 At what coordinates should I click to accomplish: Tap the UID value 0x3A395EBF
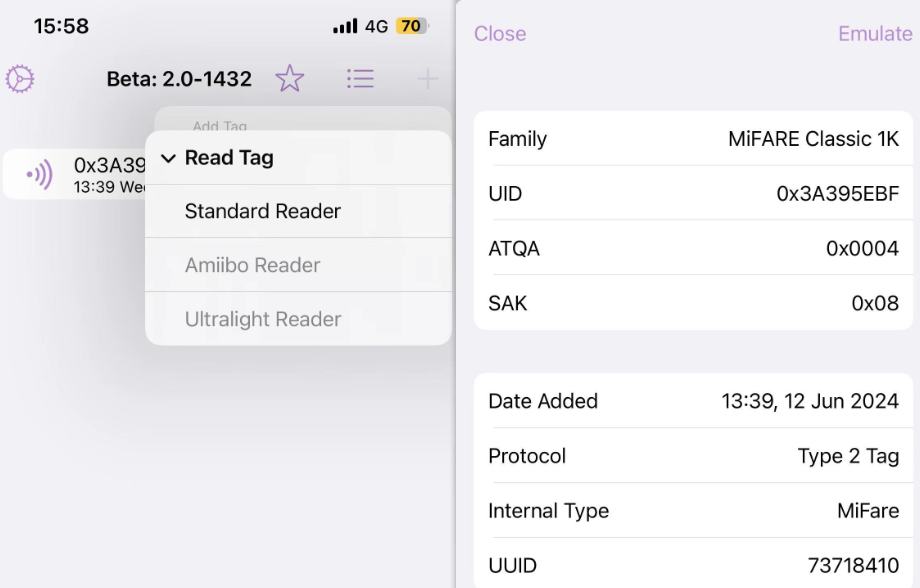[837, 194]
